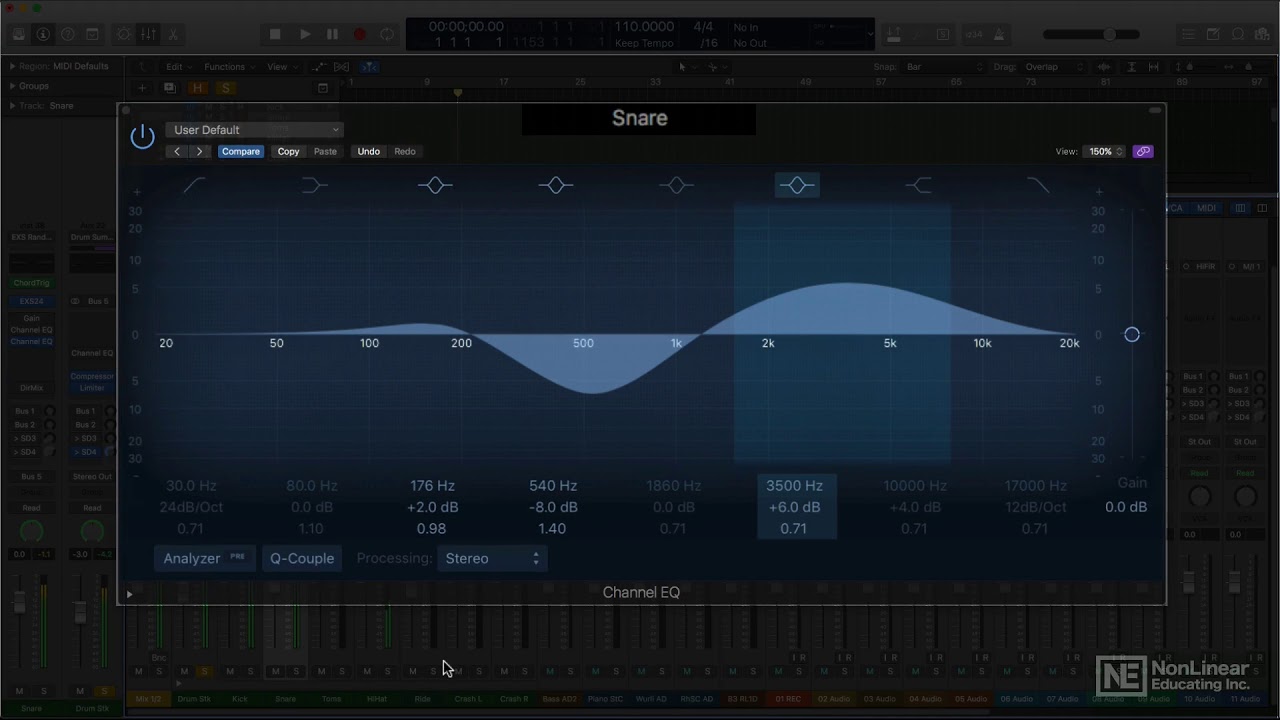
Task: Toggle the global S solo button
Action: 225,88
